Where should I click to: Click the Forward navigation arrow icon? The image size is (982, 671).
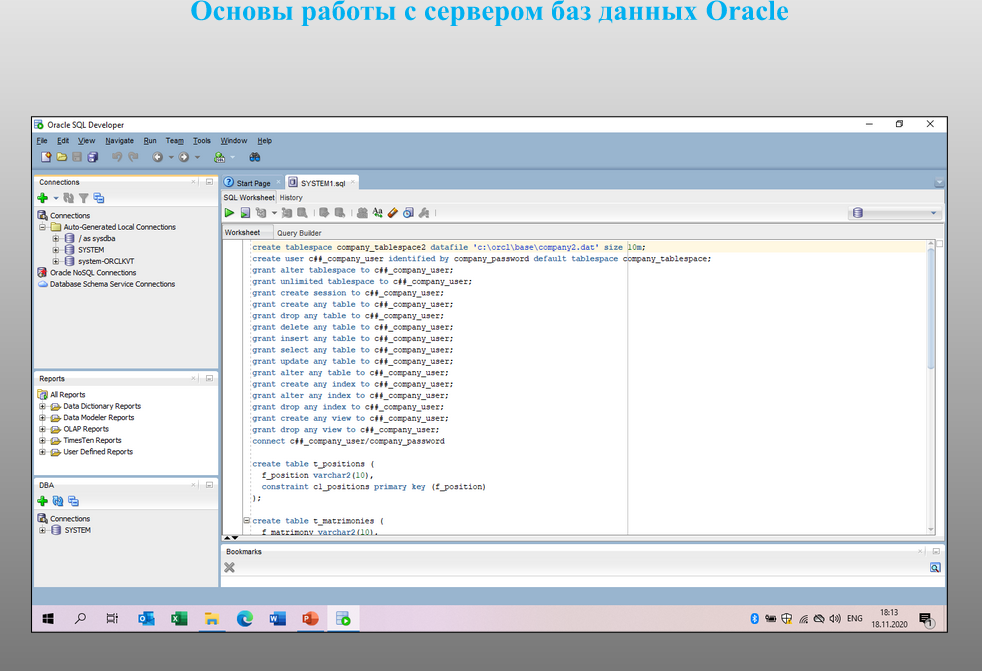pyautogui.click(x=183, y=157)
